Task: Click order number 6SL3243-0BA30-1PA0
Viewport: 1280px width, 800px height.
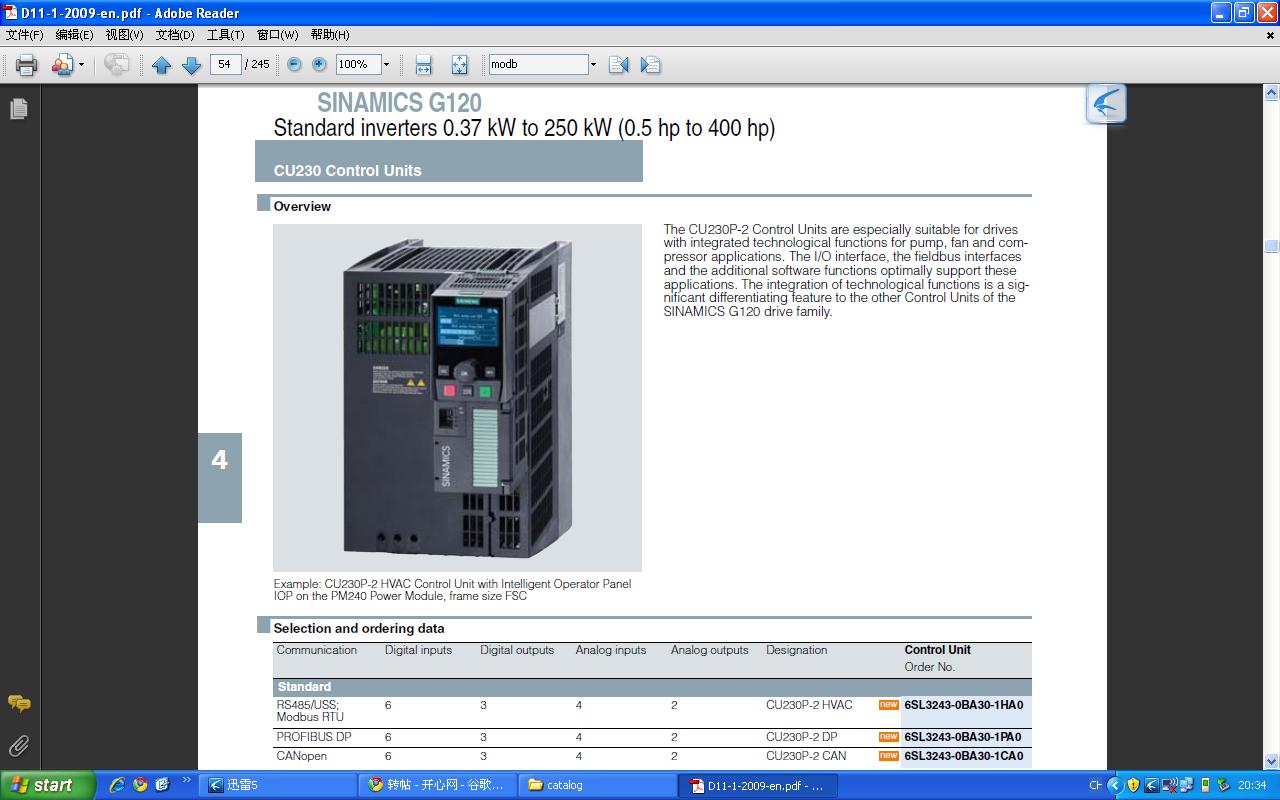Action: click(x=963, y=737)
